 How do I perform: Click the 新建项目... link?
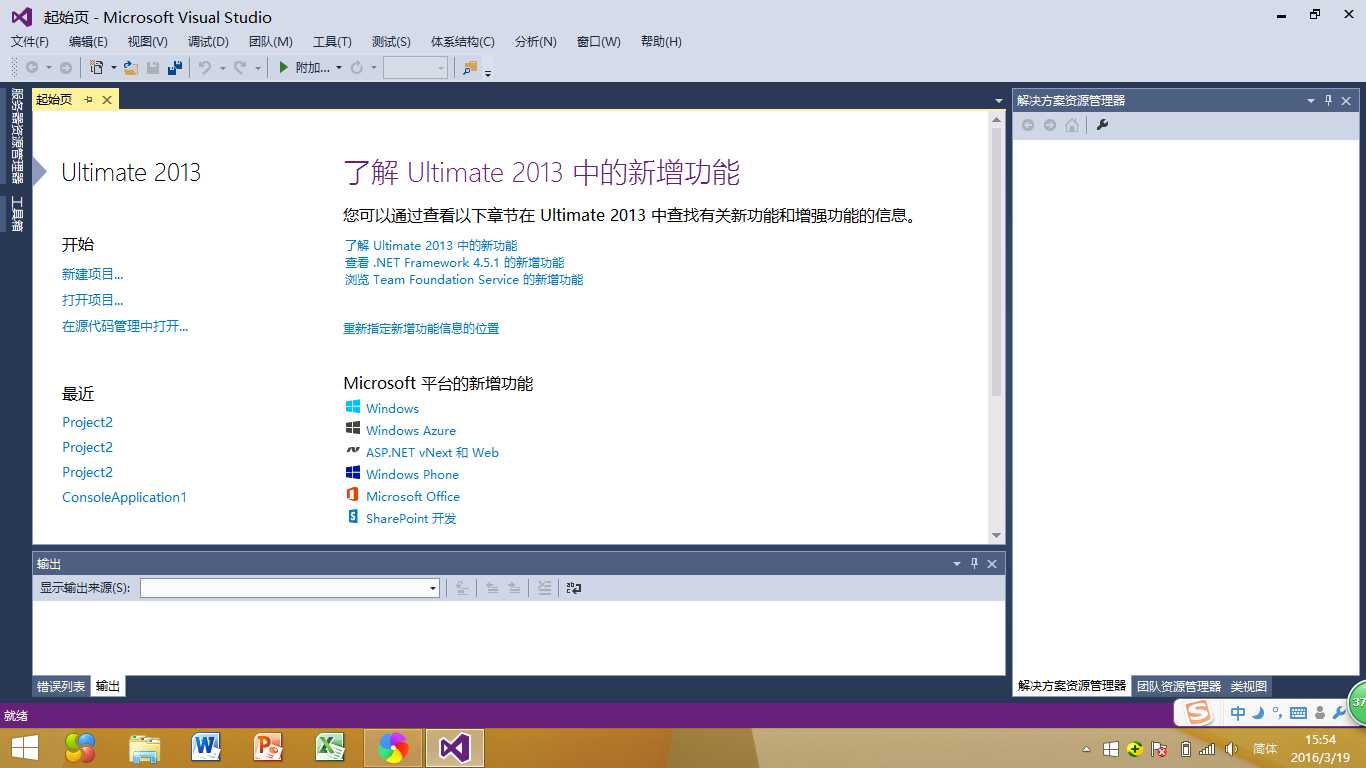click(x=93, y=274)
